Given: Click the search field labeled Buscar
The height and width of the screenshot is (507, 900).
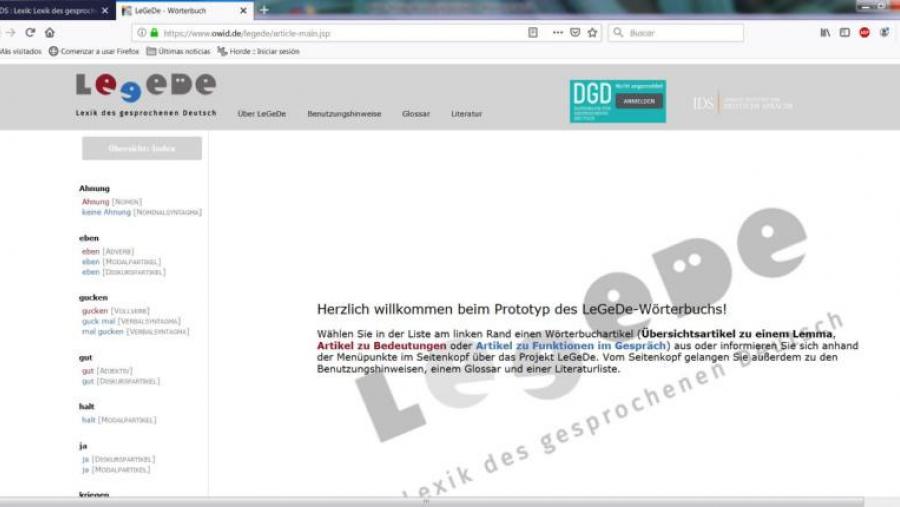Looking at the screenshot, I should pyautogui.click(x=680, y=32).
